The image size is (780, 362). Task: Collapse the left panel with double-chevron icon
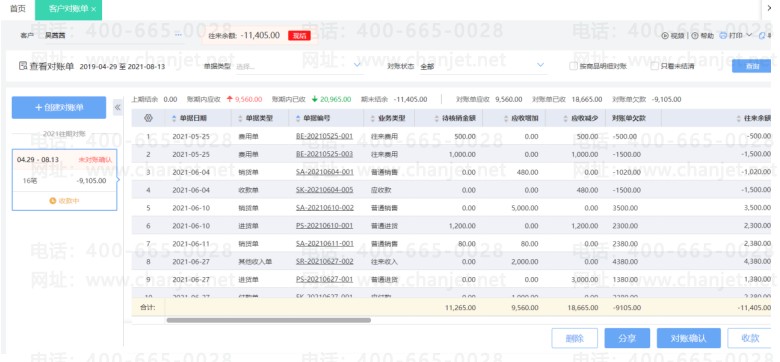coord(117,107)
